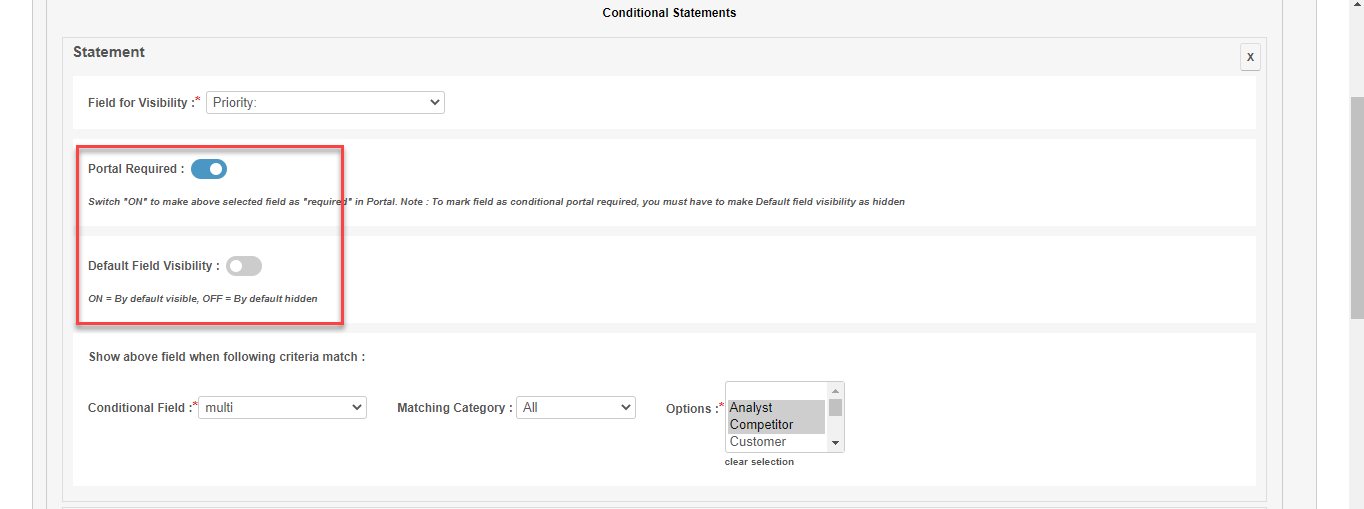Screen dimensions: 1364x509
Task: Click the Options list scroll-down arrow
Action: click(x=836, y=444)
